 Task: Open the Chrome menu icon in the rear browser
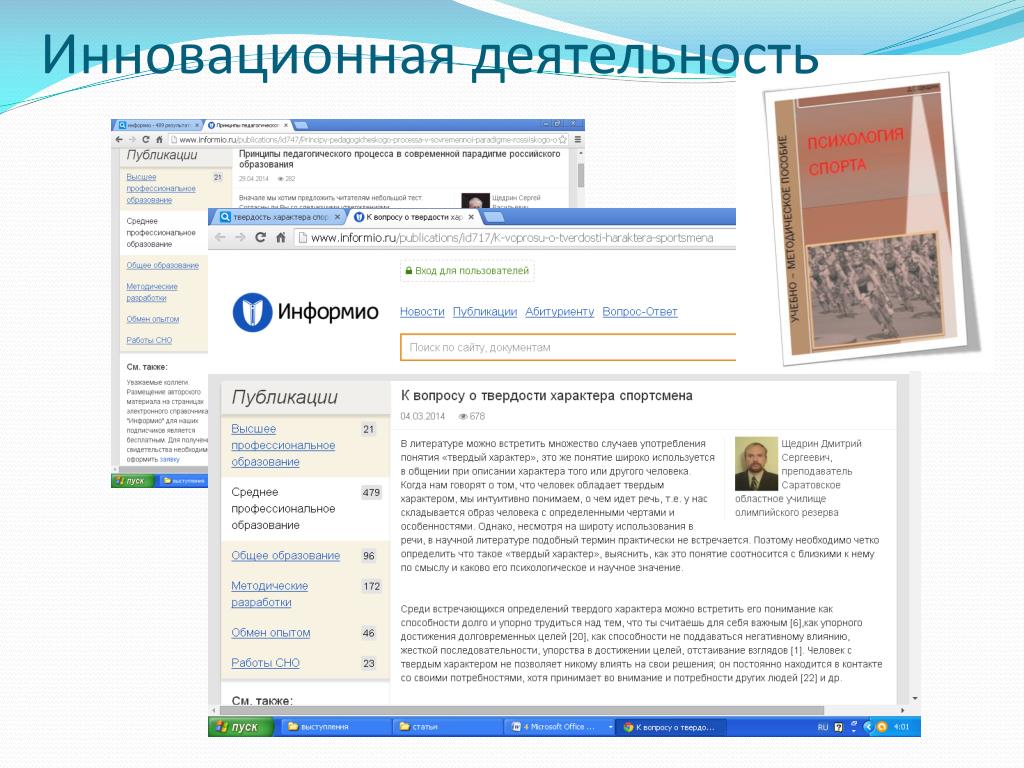(577, 139)
